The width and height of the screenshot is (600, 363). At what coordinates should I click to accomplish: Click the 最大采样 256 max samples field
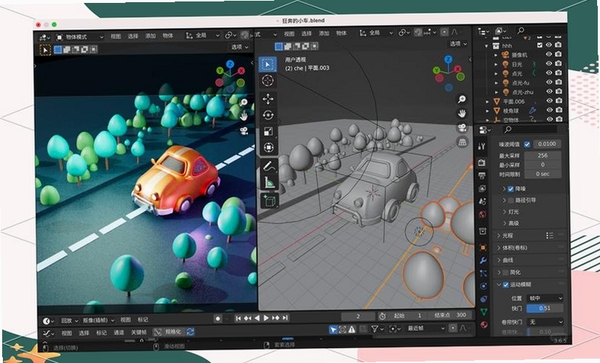(542, 156)
